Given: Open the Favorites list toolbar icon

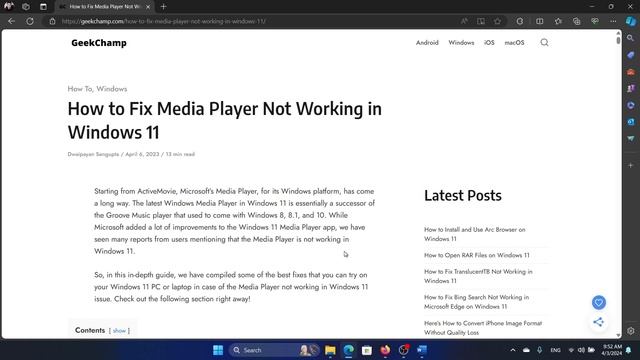Looking at the screenshot, I should coord(558,21).
